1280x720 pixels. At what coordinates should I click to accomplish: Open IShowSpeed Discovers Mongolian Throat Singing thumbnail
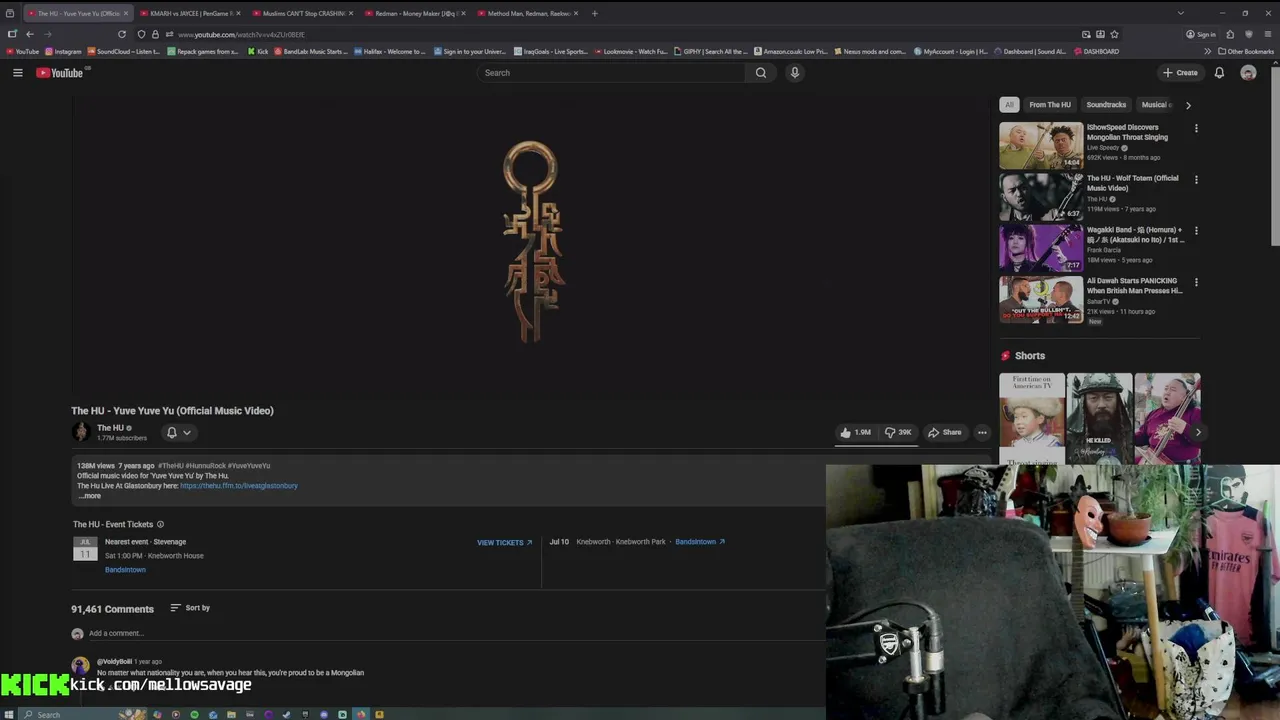click(1041, 145)
